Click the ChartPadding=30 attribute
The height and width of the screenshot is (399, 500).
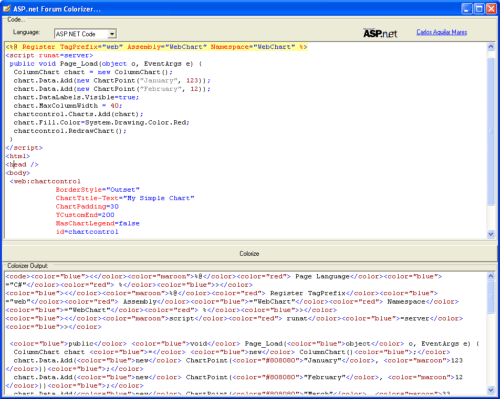coord(87,207)
